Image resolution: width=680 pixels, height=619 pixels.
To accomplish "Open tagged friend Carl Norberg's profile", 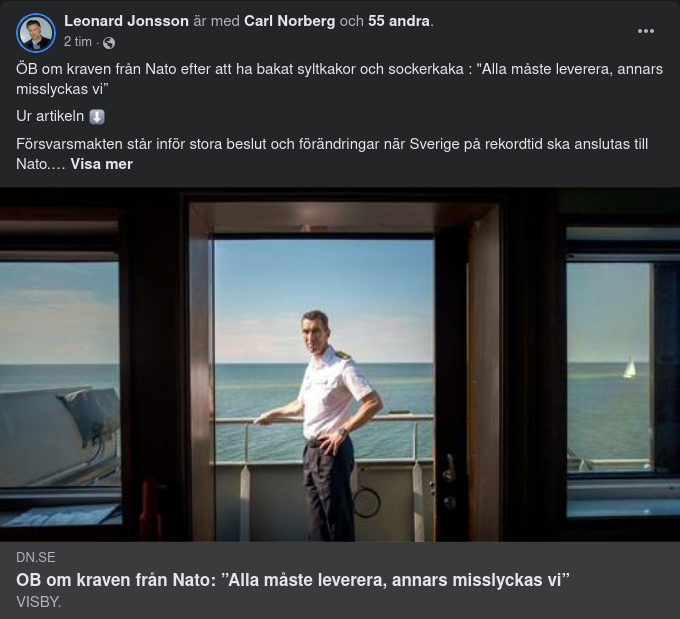I will [289, 21].
